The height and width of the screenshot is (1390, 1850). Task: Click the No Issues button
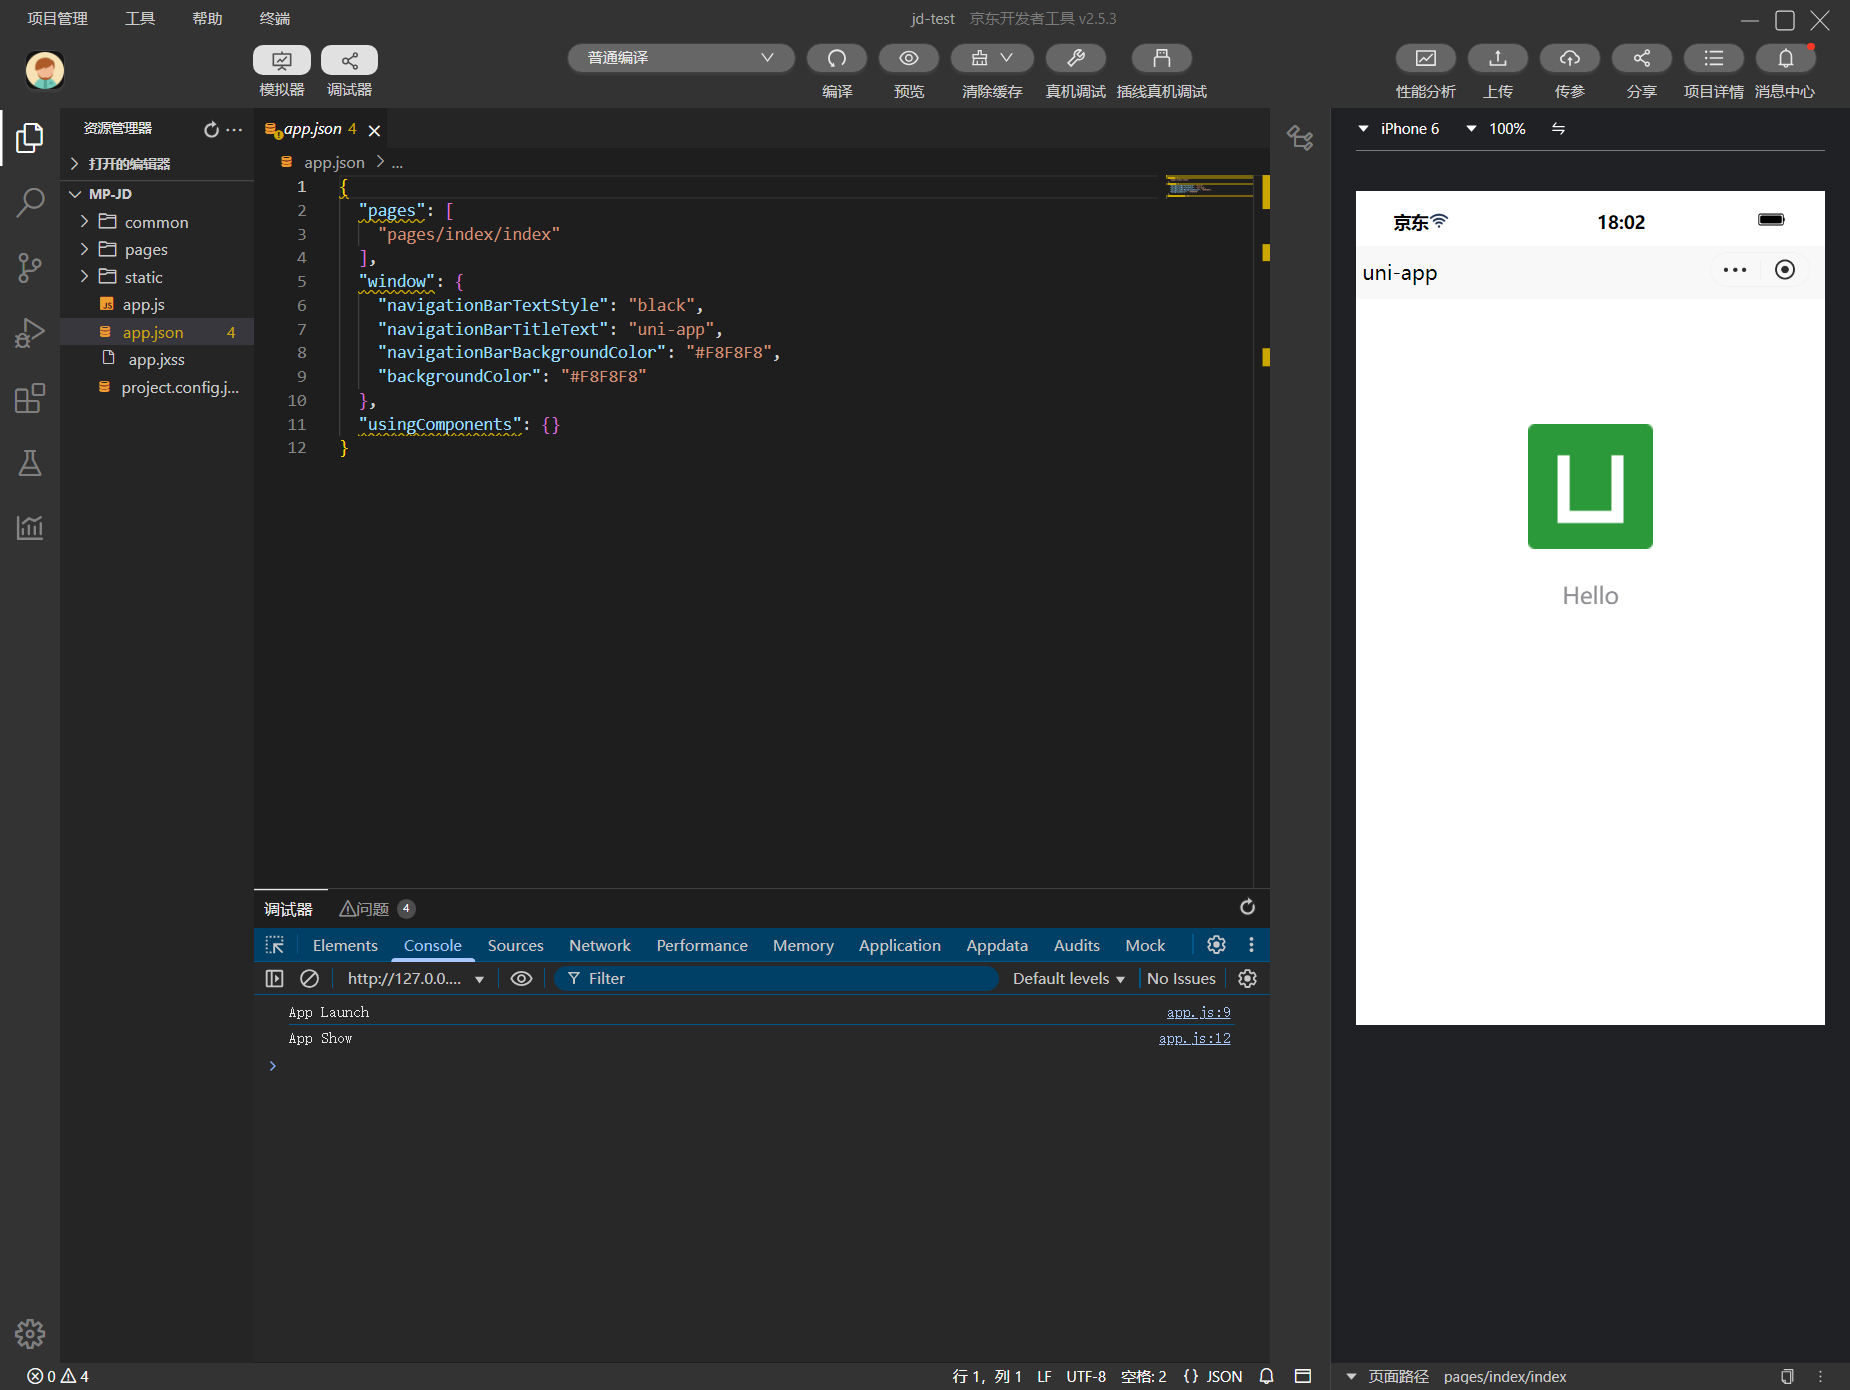point(1181,979)
